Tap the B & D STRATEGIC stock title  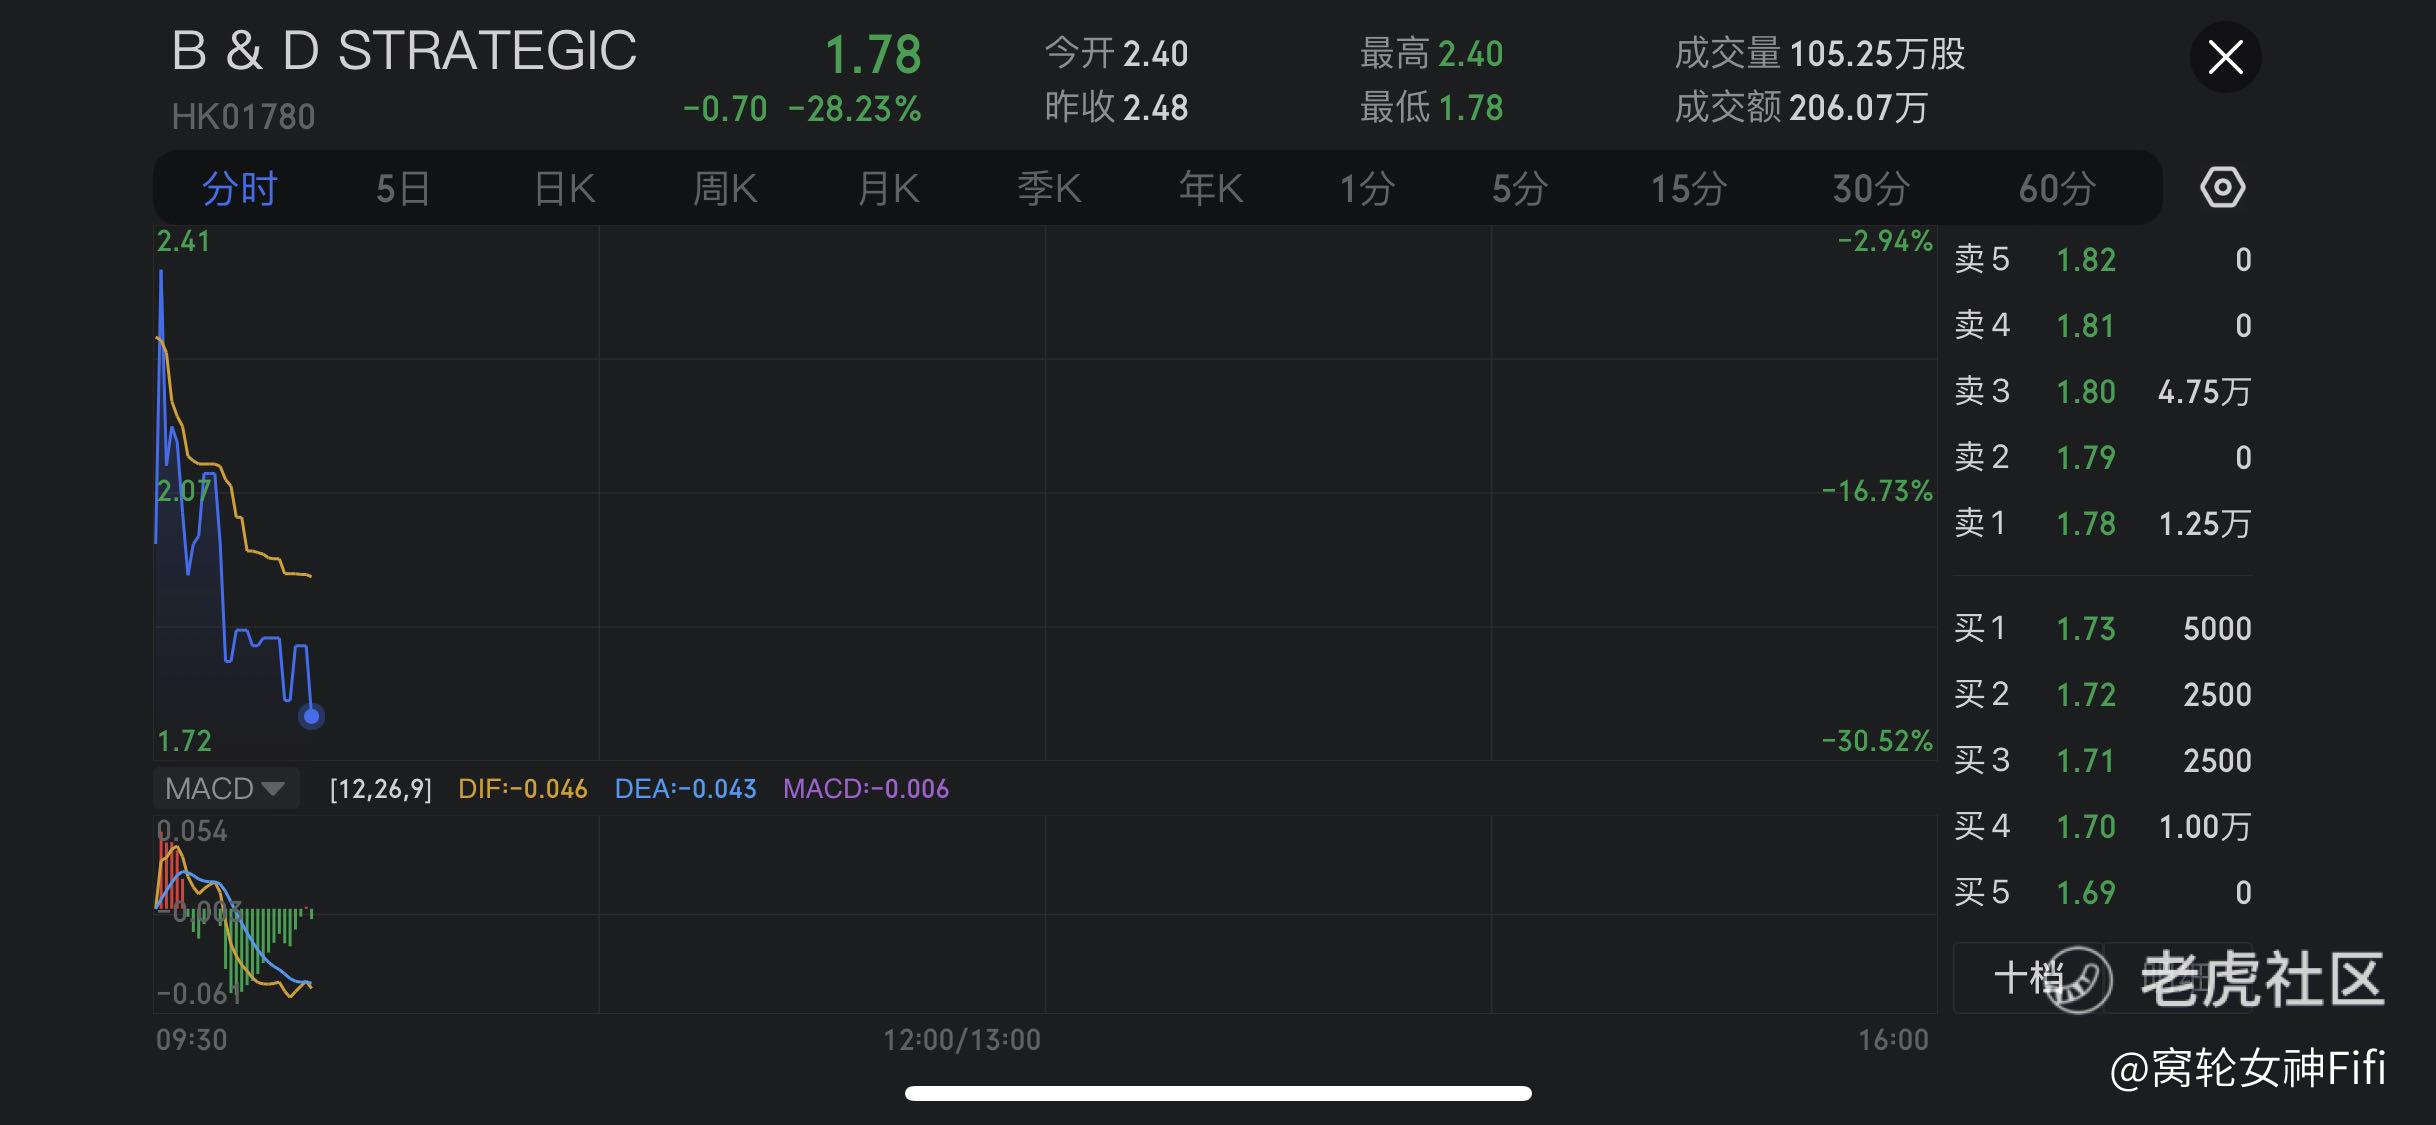404,52
